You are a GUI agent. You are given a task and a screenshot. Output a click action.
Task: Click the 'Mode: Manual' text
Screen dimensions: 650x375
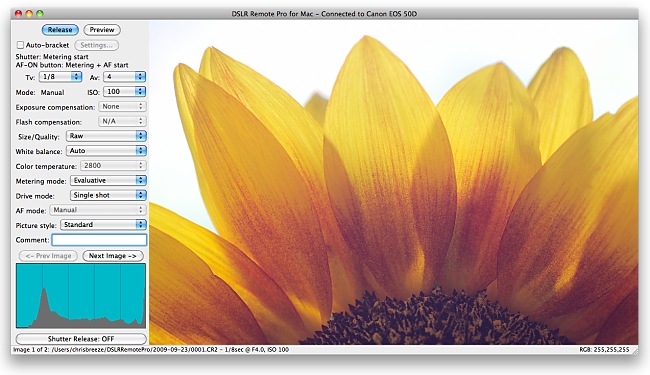[40, 92]
